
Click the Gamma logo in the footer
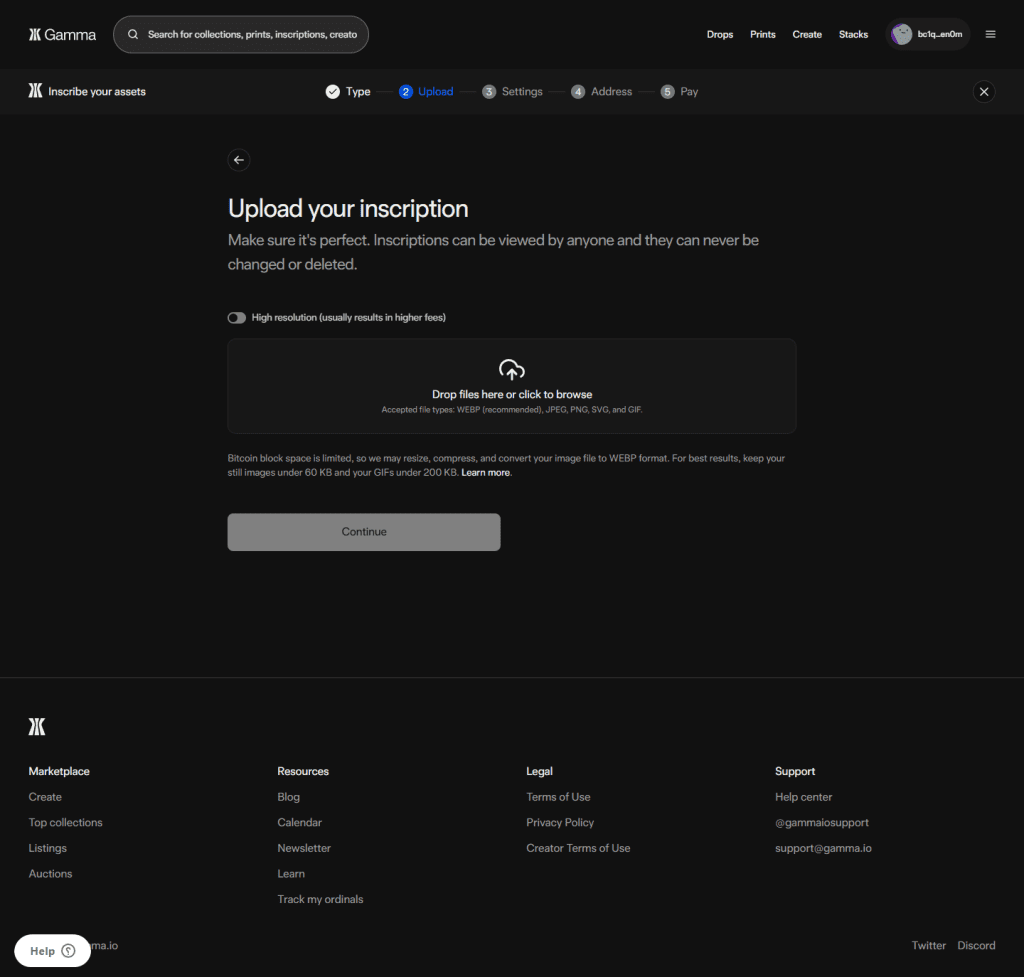click(37, 727)
